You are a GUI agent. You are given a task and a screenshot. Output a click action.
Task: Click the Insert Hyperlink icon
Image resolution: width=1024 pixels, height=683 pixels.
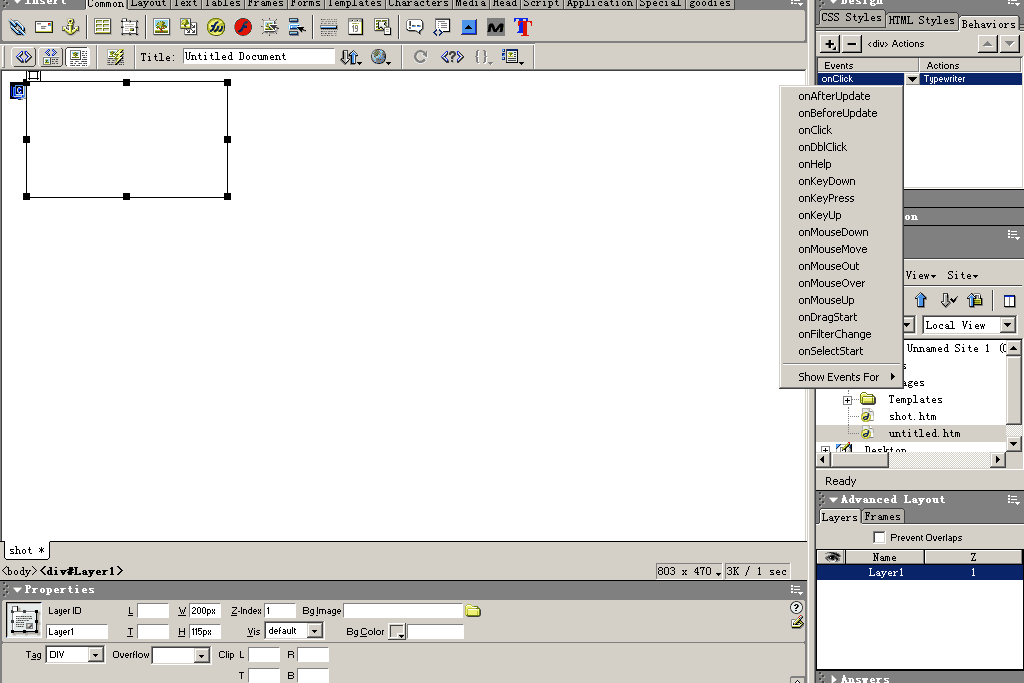[x=17, y=27]
